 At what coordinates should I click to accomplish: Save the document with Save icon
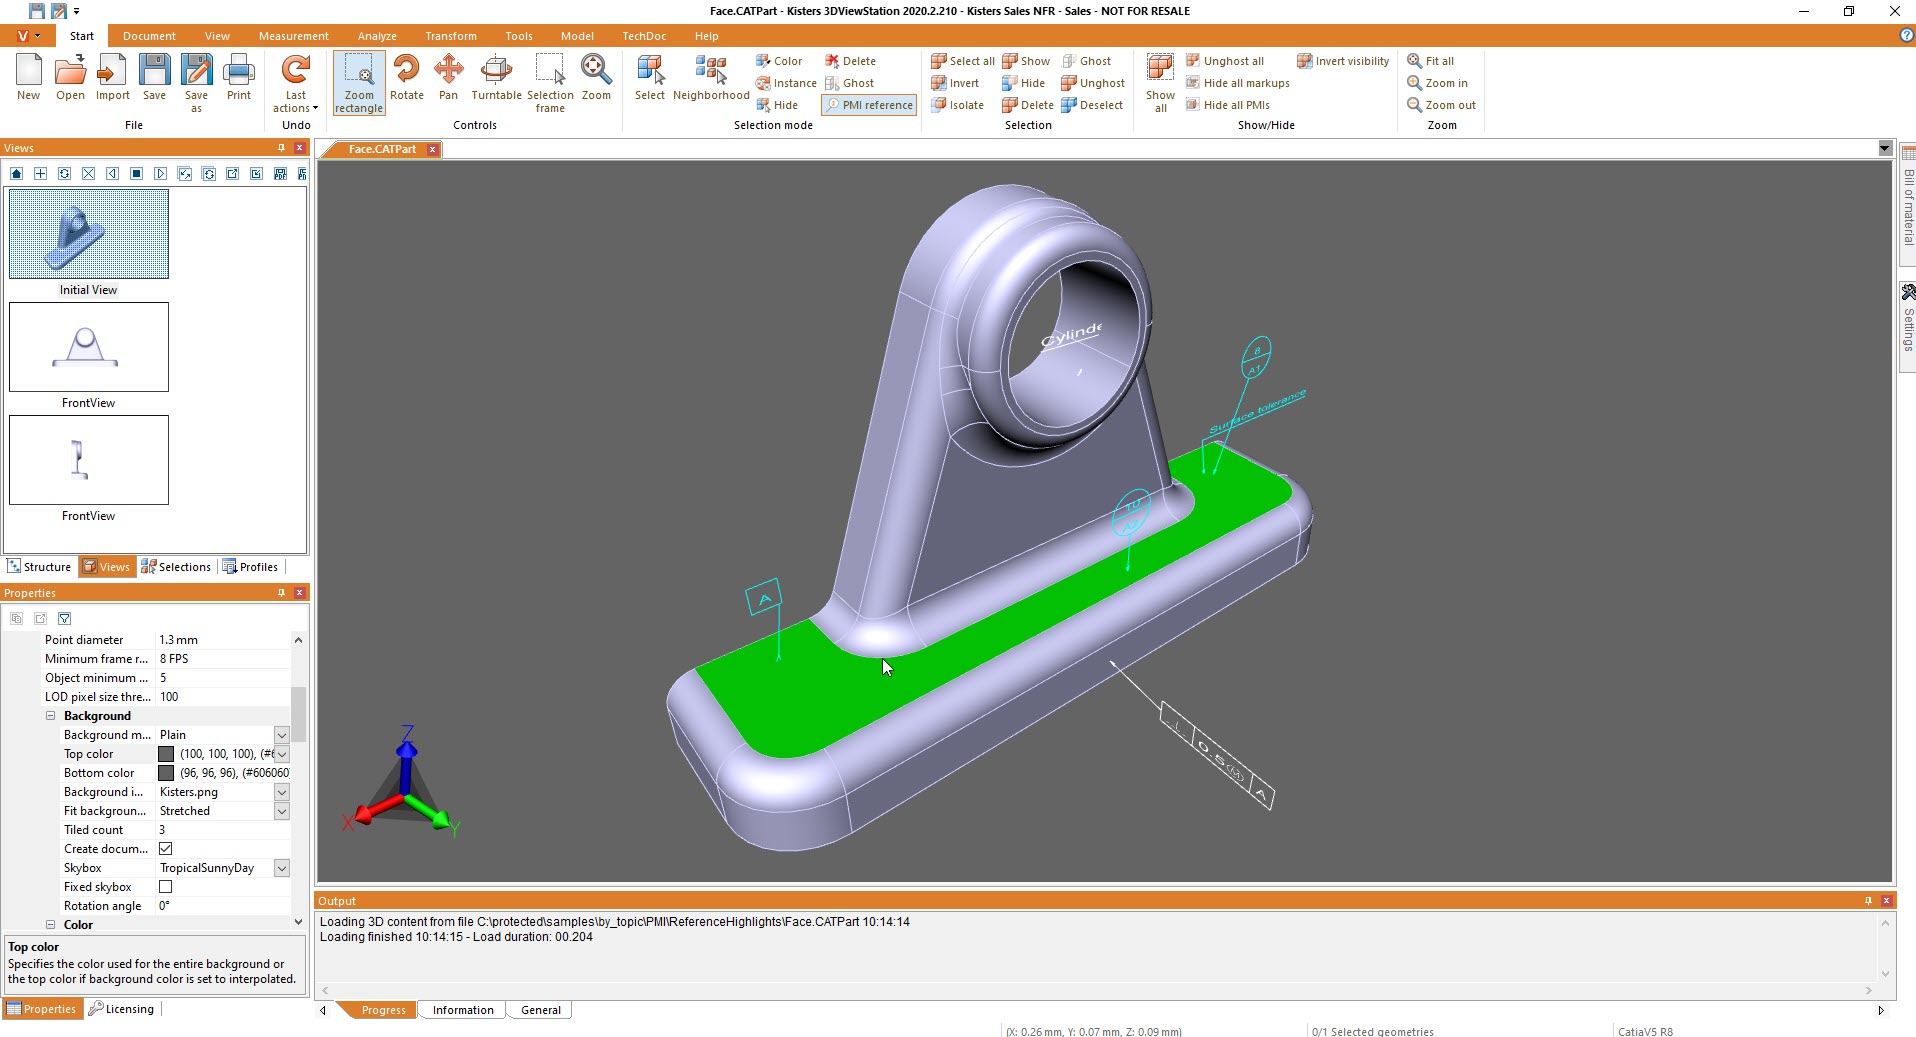pos(154,77)
